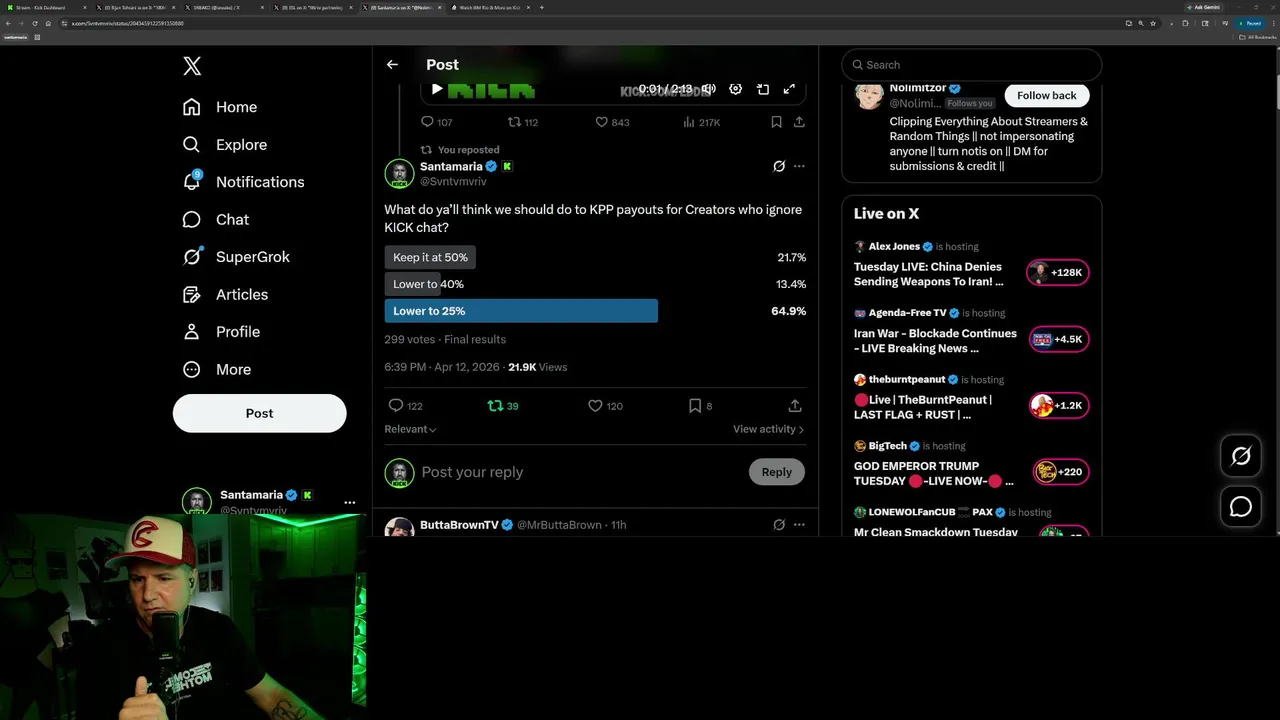
Task: Open the Santamaria author name link
Action: (x=451, y=166)
